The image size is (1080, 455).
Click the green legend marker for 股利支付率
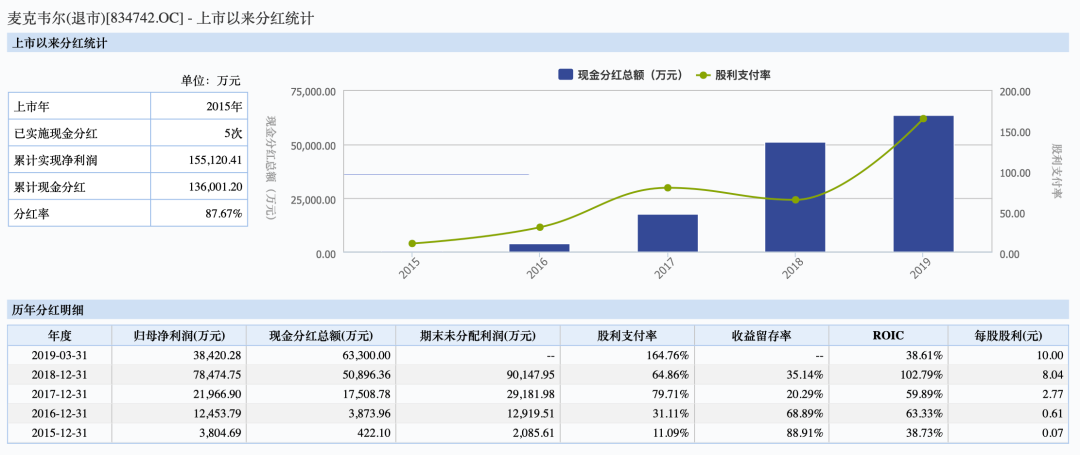703,74
